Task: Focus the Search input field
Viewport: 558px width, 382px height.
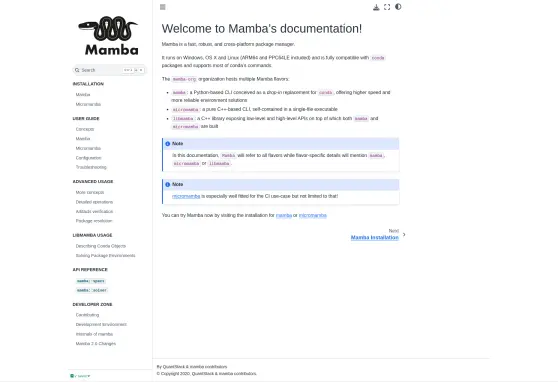Action: click(x=110, y=70)
